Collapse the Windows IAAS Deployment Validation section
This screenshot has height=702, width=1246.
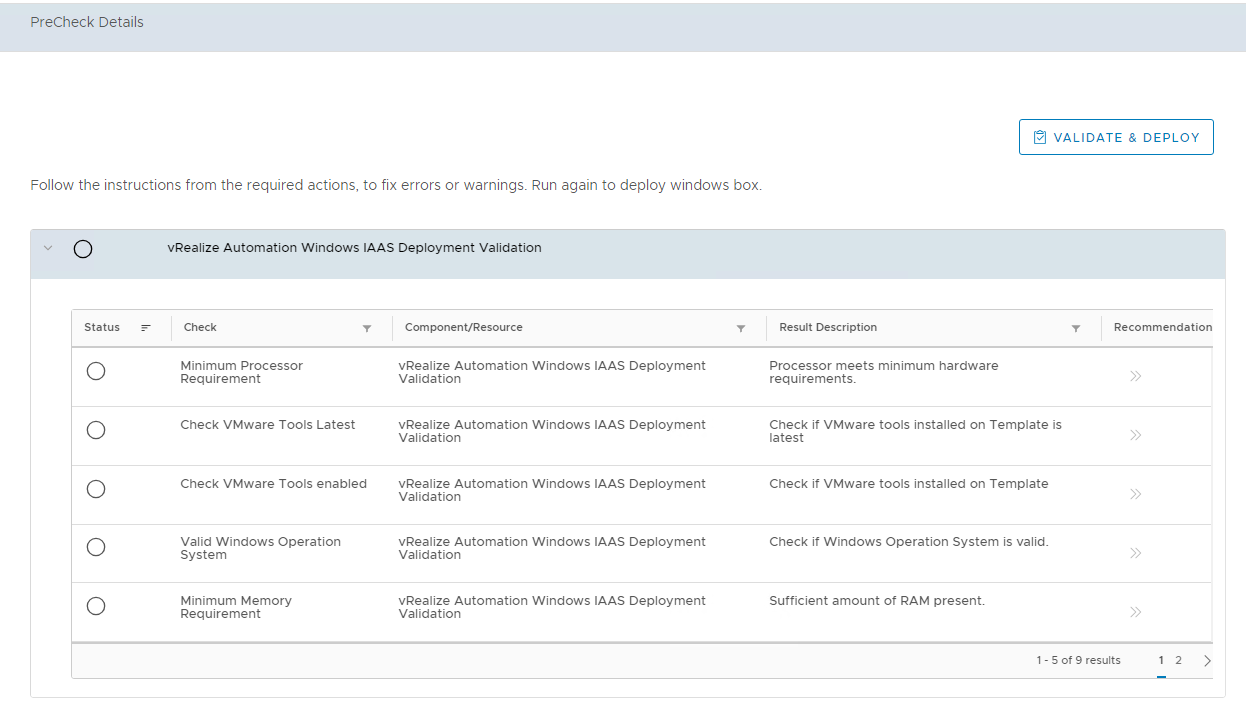(x=47, y=248)
